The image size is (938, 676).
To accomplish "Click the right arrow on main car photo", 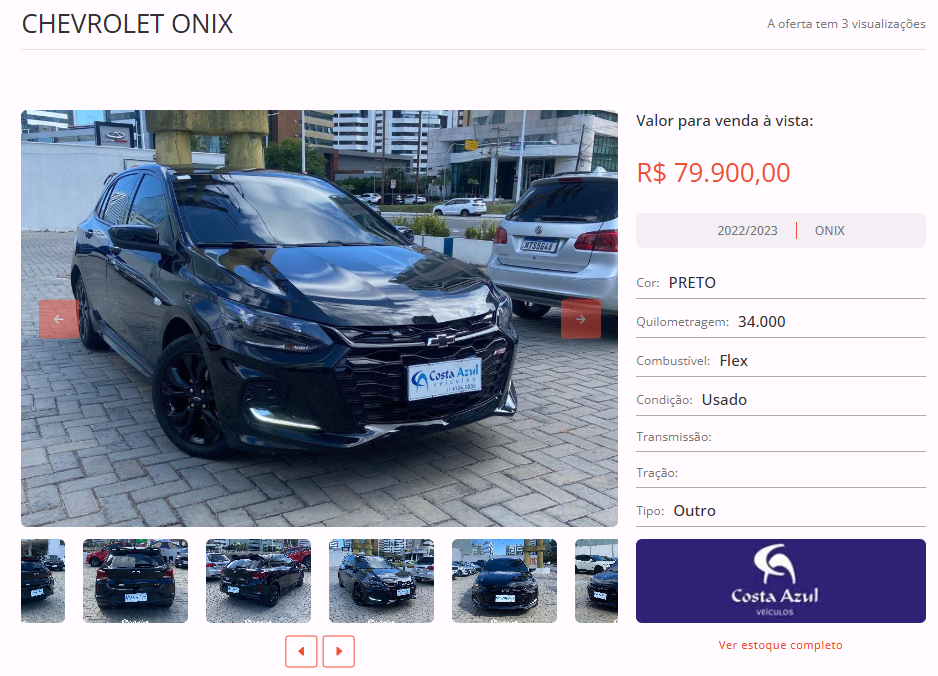I will click(x=581, y=319).
